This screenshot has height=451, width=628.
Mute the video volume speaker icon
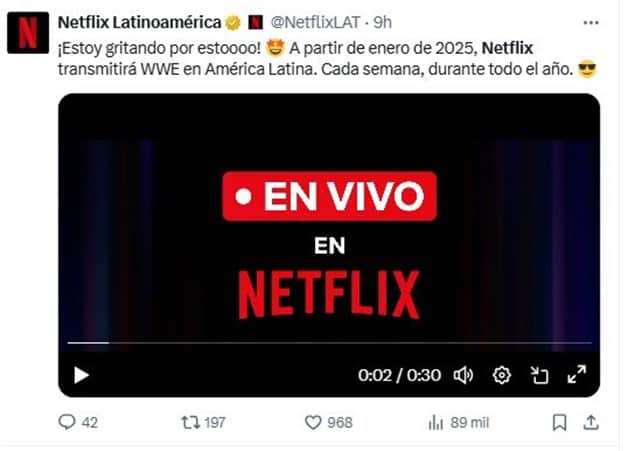pos(463,375)
